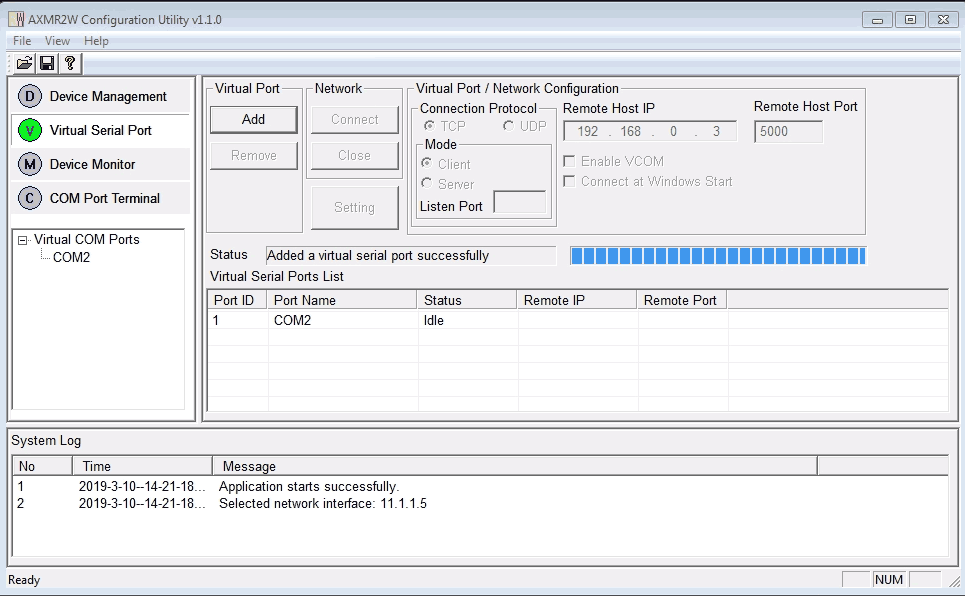Switch to Device Management panel
Image resolution: width=965 pixels, height=596 pixels.
tap(100, 96)
